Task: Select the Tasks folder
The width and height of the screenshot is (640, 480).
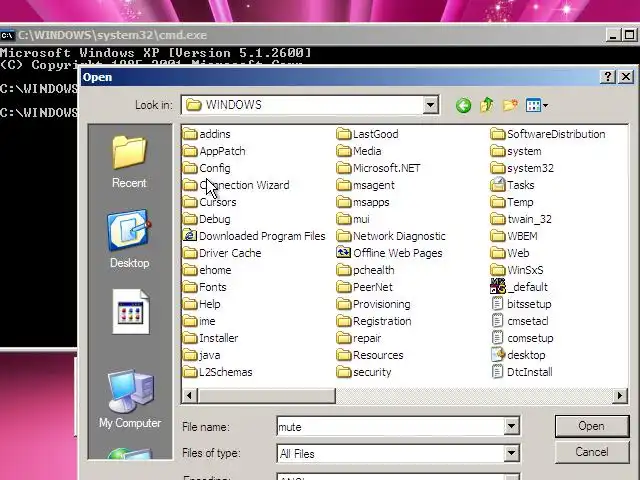Action: click(x=512, y=185)
